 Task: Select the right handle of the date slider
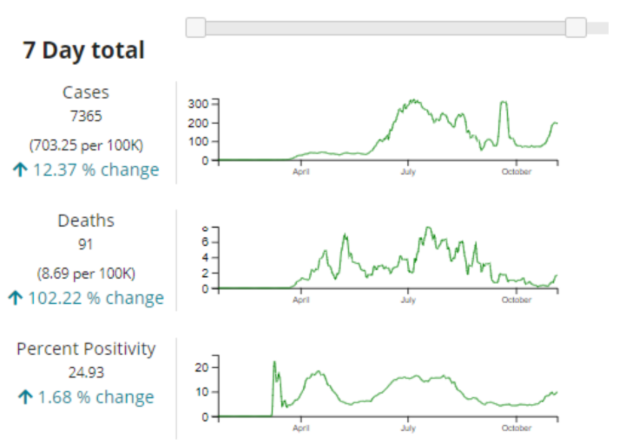tap(576, 27)
